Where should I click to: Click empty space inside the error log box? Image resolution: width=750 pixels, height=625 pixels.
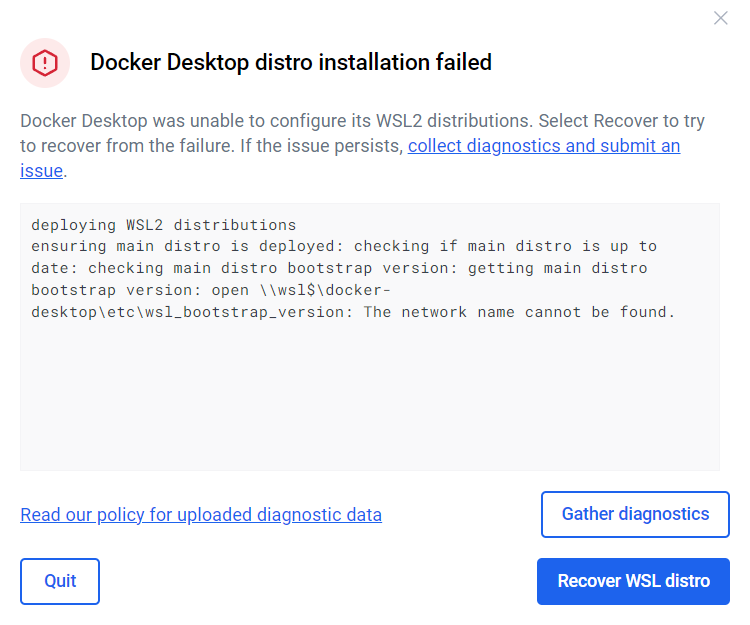tap(370, 397)
